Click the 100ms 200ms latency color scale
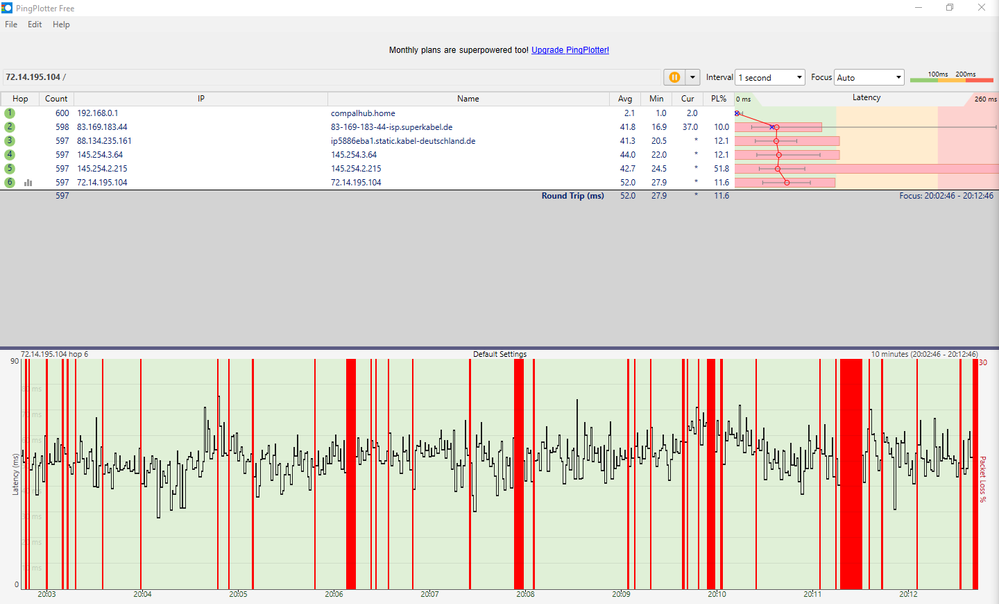The image size is (999, 604). (950, 78)
